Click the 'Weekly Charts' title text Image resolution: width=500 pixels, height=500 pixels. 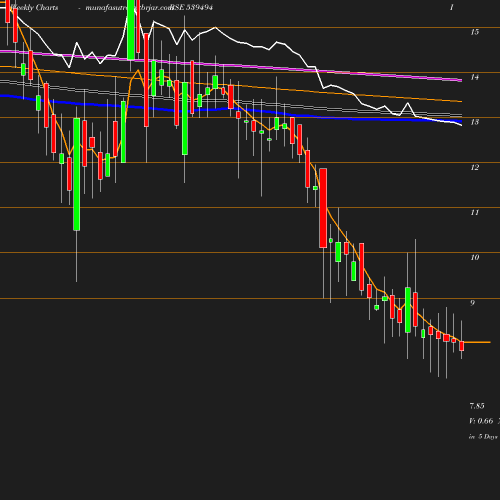[x=34, y=8]
